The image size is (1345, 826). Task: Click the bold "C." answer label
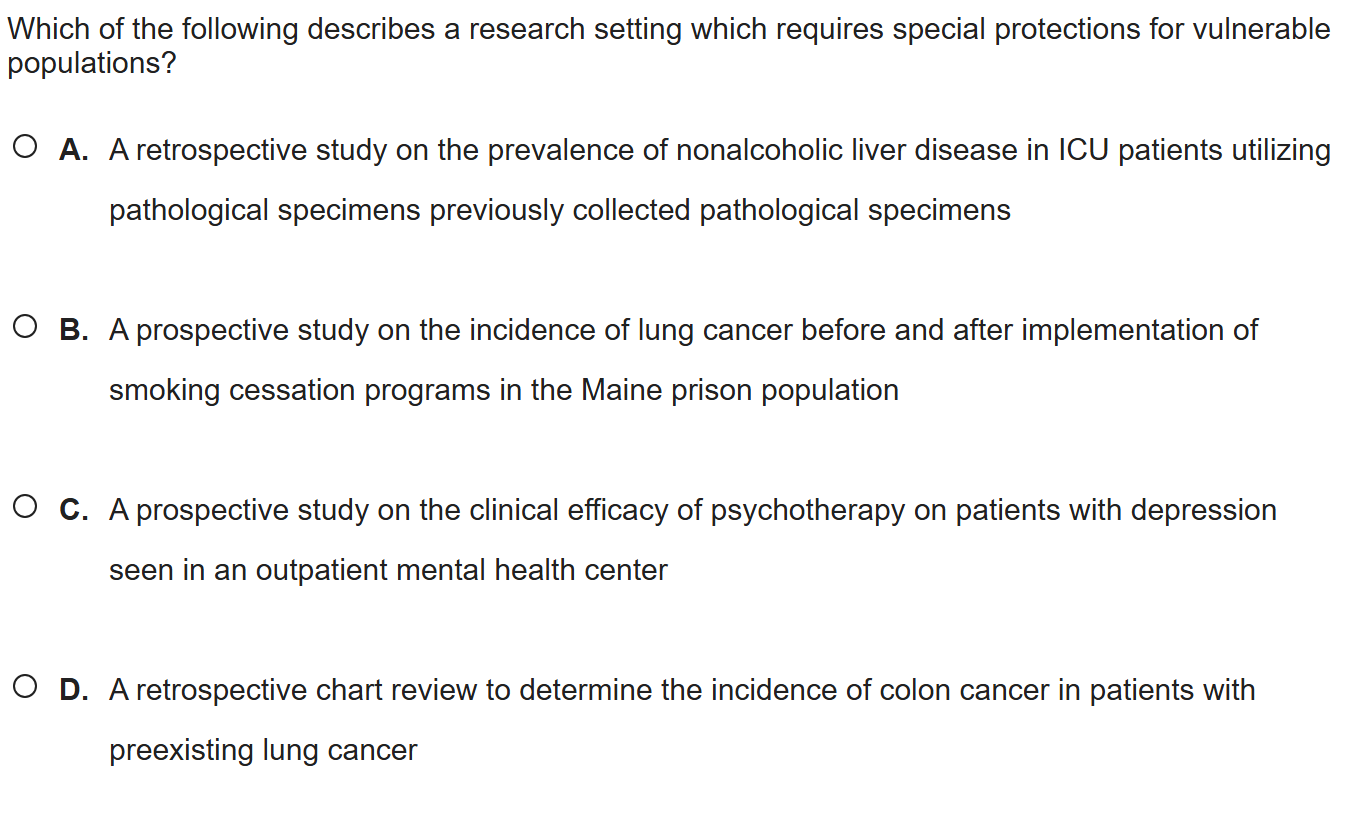[x=73, y=510]
